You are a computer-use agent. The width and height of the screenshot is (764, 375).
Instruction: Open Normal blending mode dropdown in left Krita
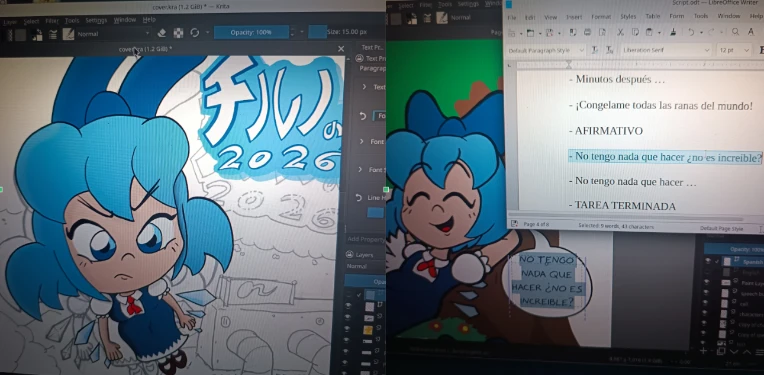point(113,34)
